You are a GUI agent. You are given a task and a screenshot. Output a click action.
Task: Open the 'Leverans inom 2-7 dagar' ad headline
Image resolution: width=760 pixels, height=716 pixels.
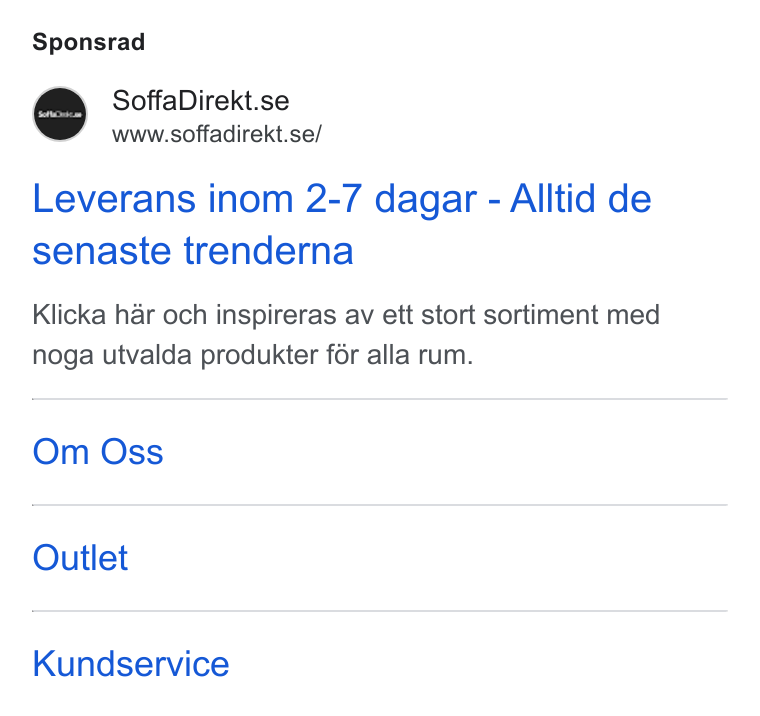[342, 224]
